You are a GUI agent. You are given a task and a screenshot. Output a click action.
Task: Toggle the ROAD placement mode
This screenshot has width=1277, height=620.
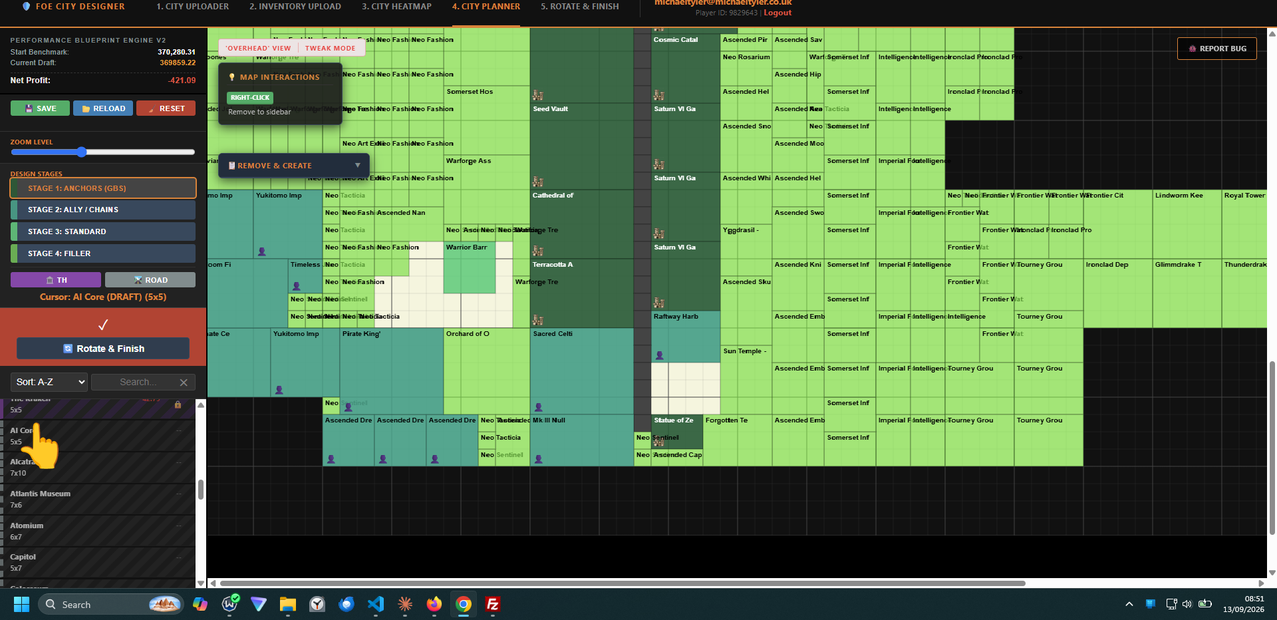150,280
